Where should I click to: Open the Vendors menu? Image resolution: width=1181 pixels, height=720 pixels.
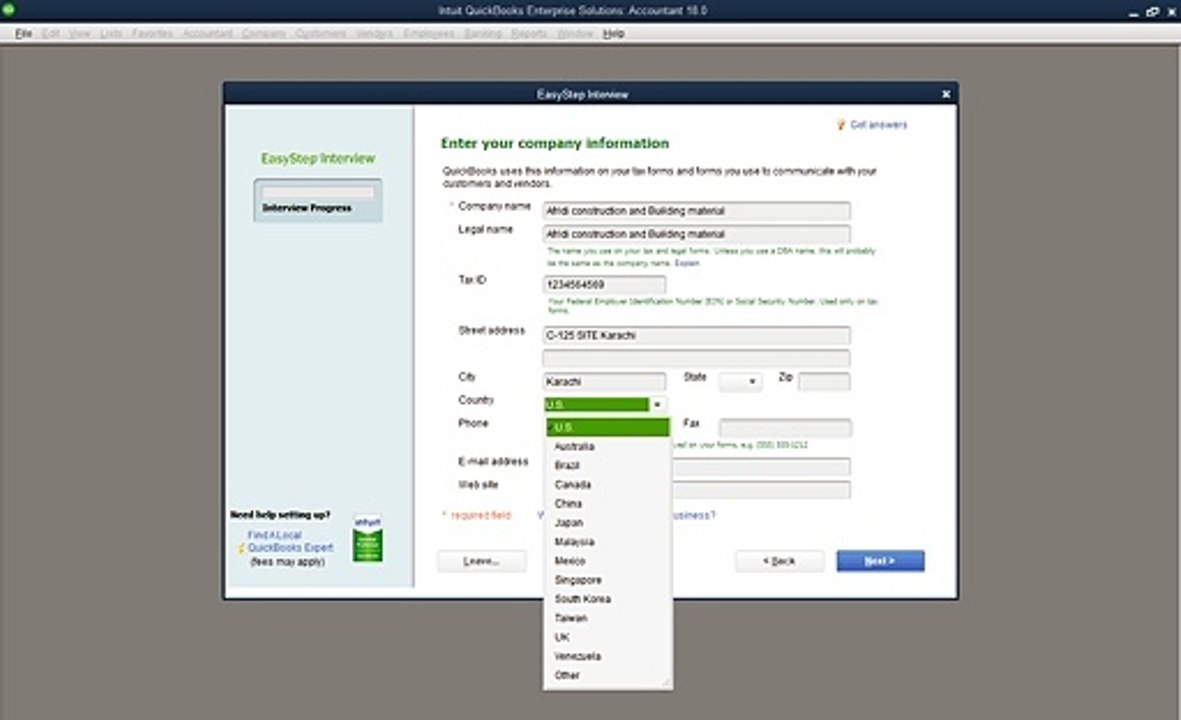click(x=374, y=34)
